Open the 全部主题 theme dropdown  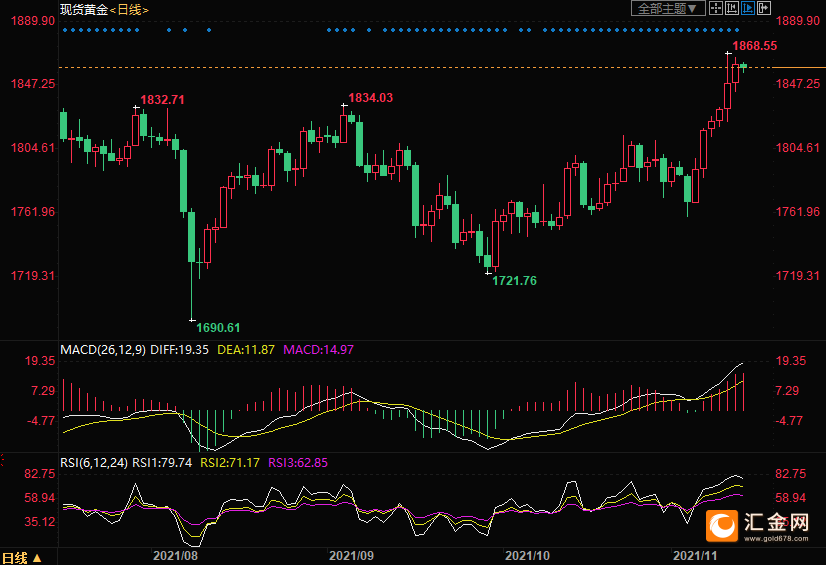pos(664,8)
